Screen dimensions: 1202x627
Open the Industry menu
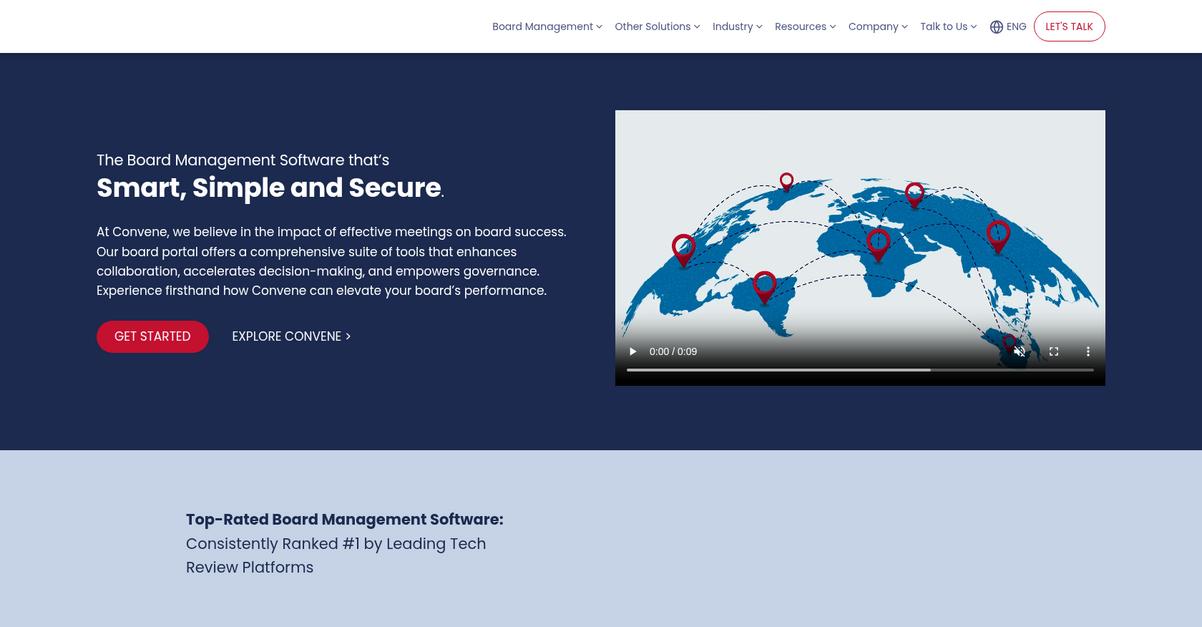(x=737, y=27)
